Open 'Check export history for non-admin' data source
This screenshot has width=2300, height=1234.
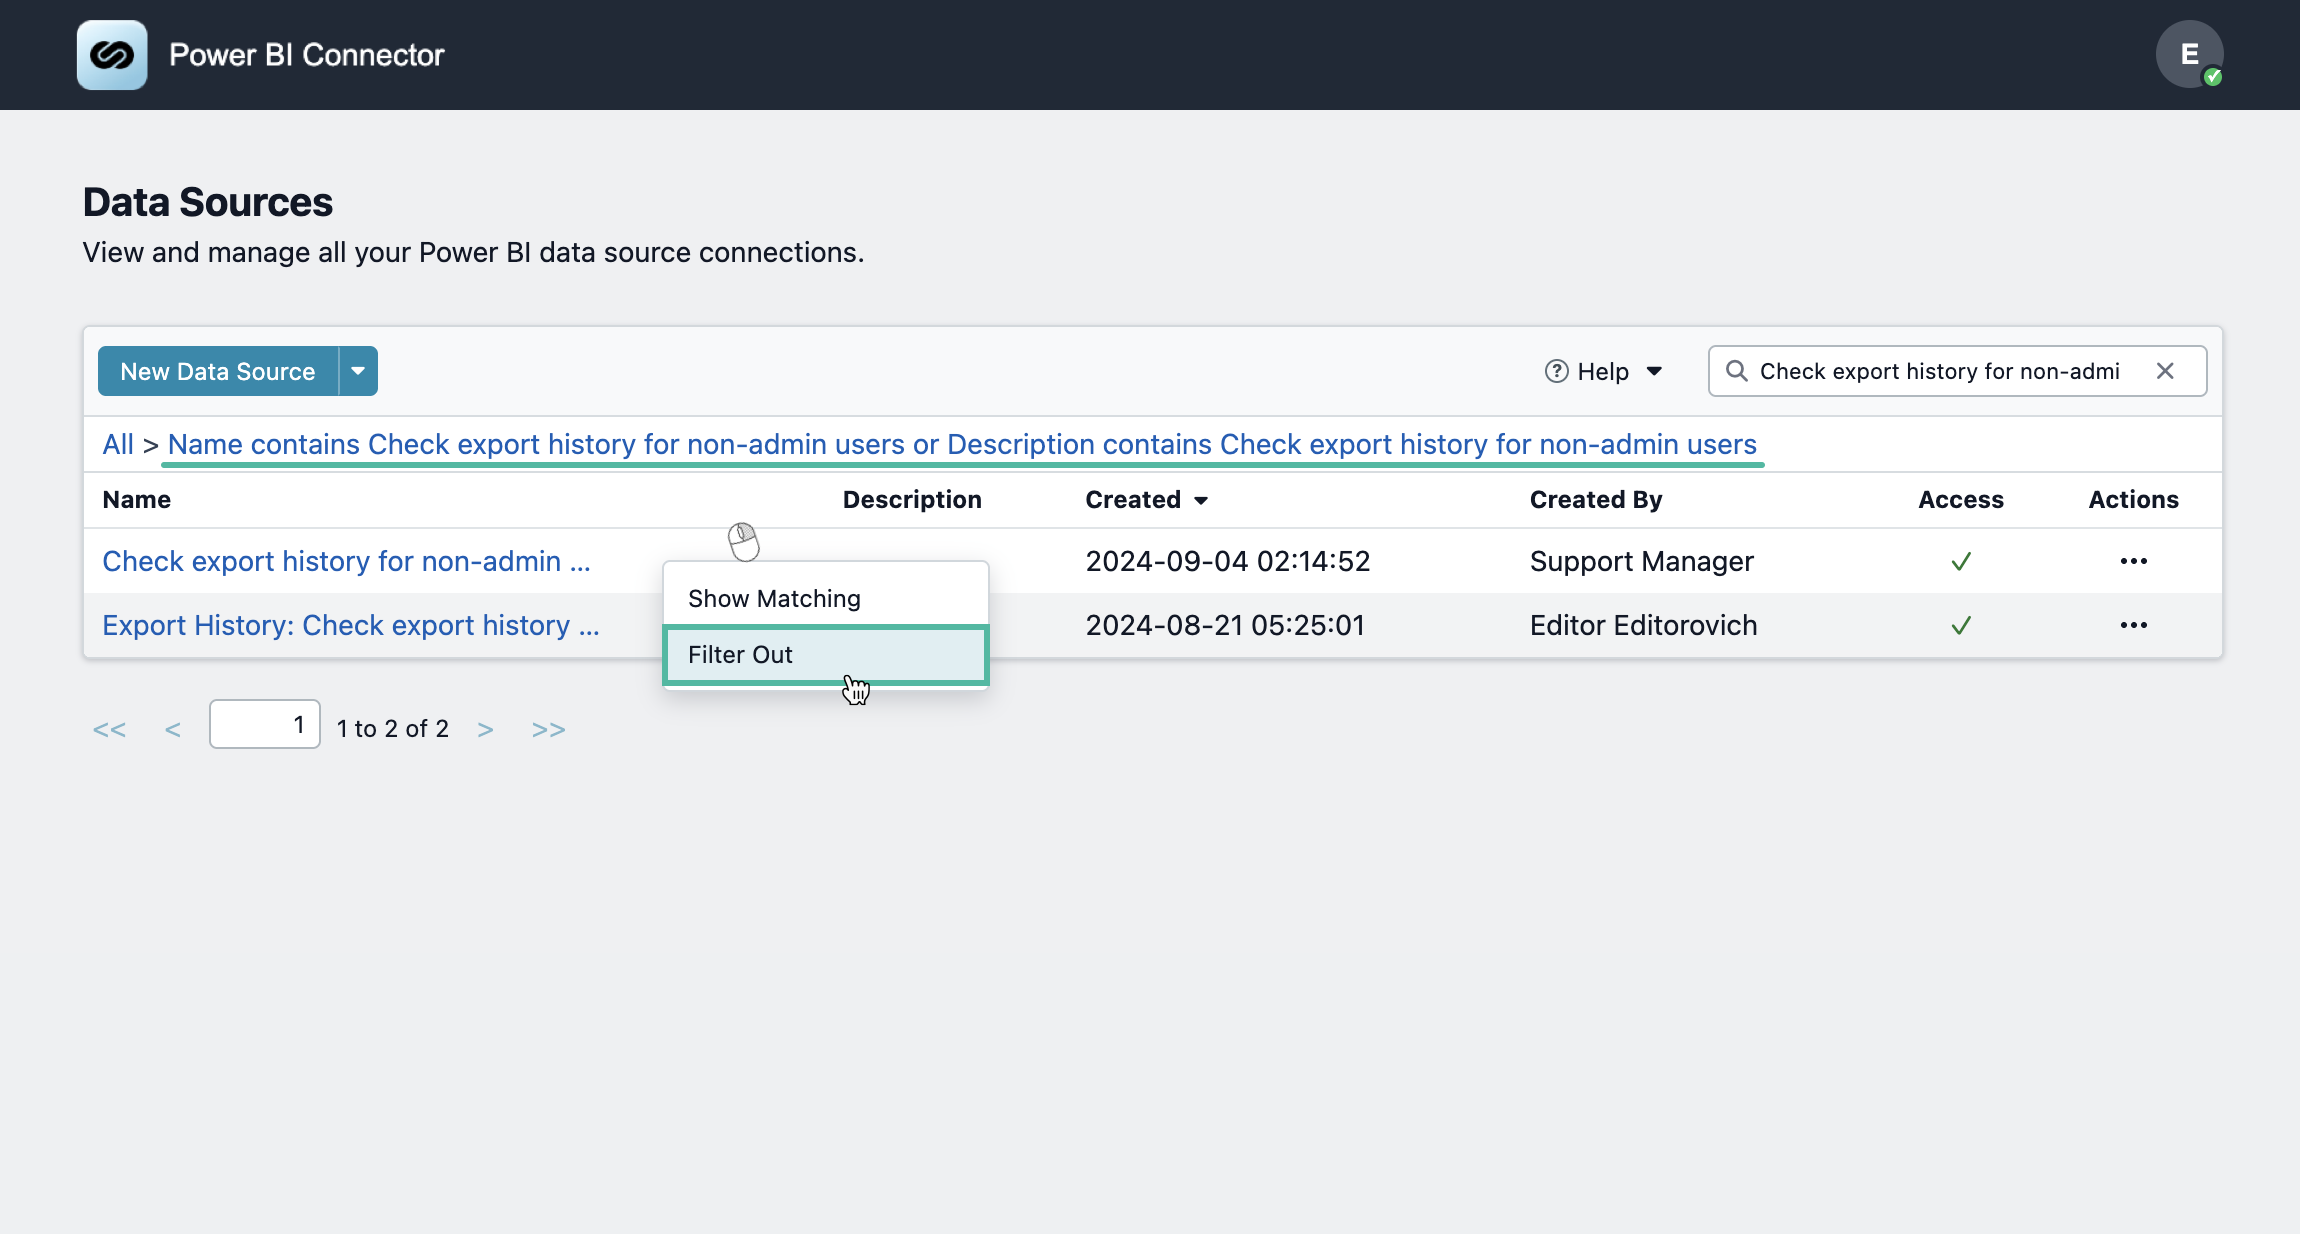346,562
